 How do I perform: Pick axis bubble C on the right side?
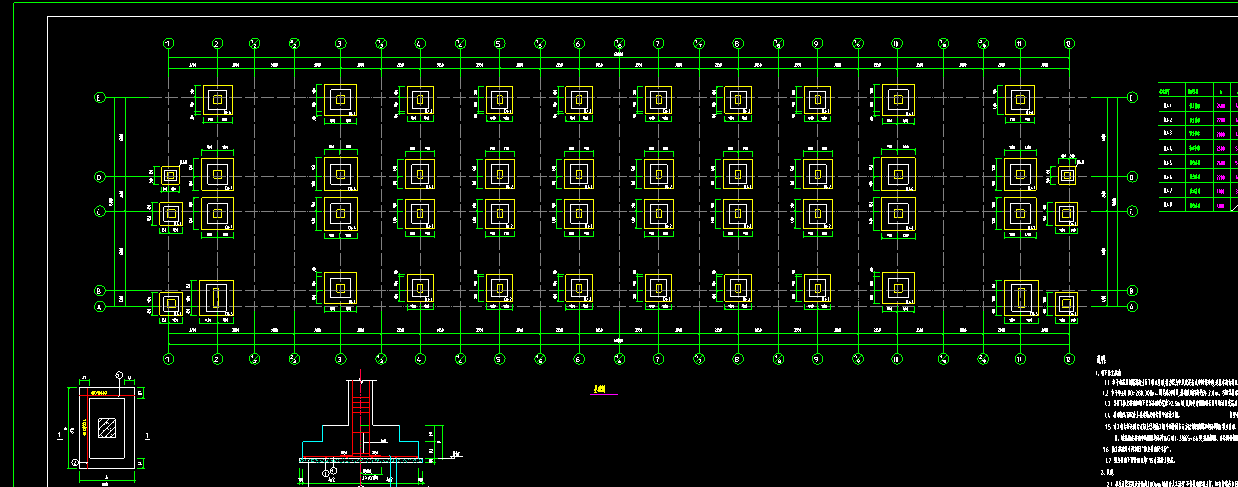(x=1131, y=212)
